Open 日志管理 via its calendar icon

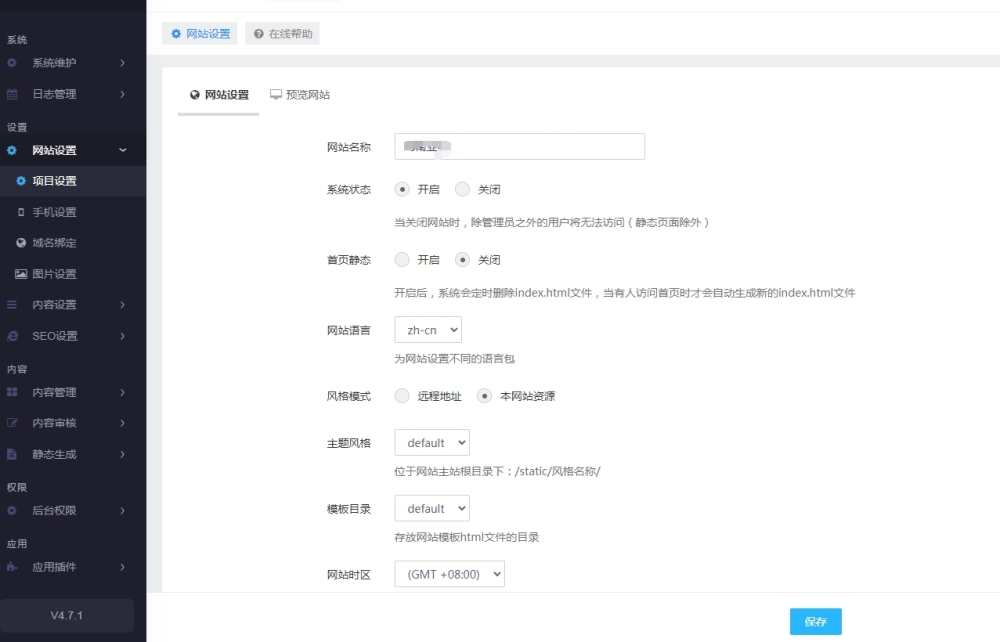(12, 93)
